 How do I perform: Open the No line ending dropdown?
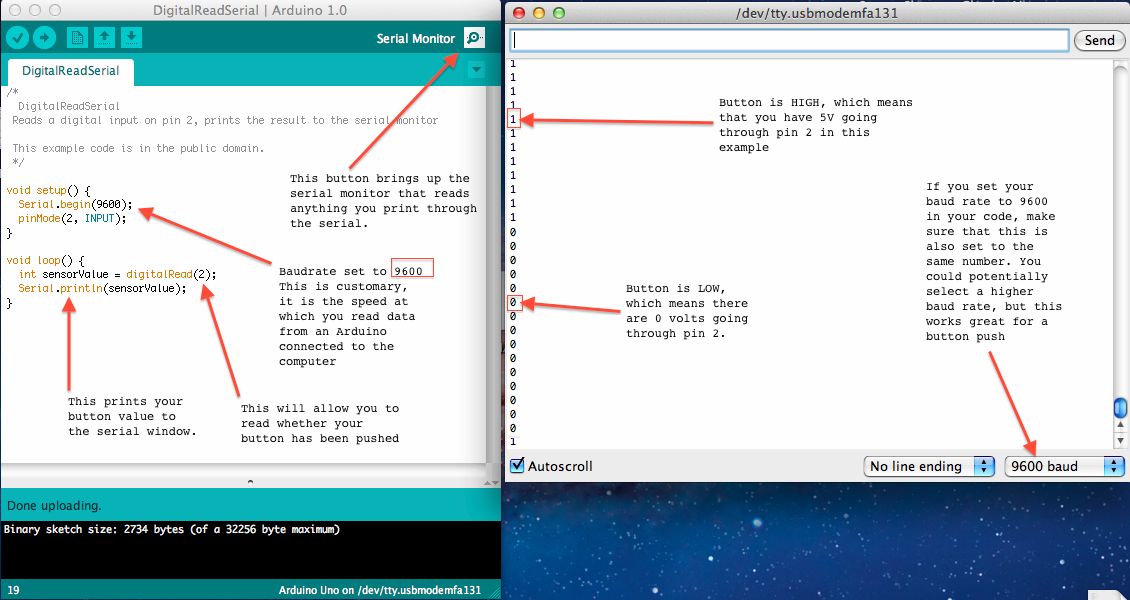tap(929, 467)
